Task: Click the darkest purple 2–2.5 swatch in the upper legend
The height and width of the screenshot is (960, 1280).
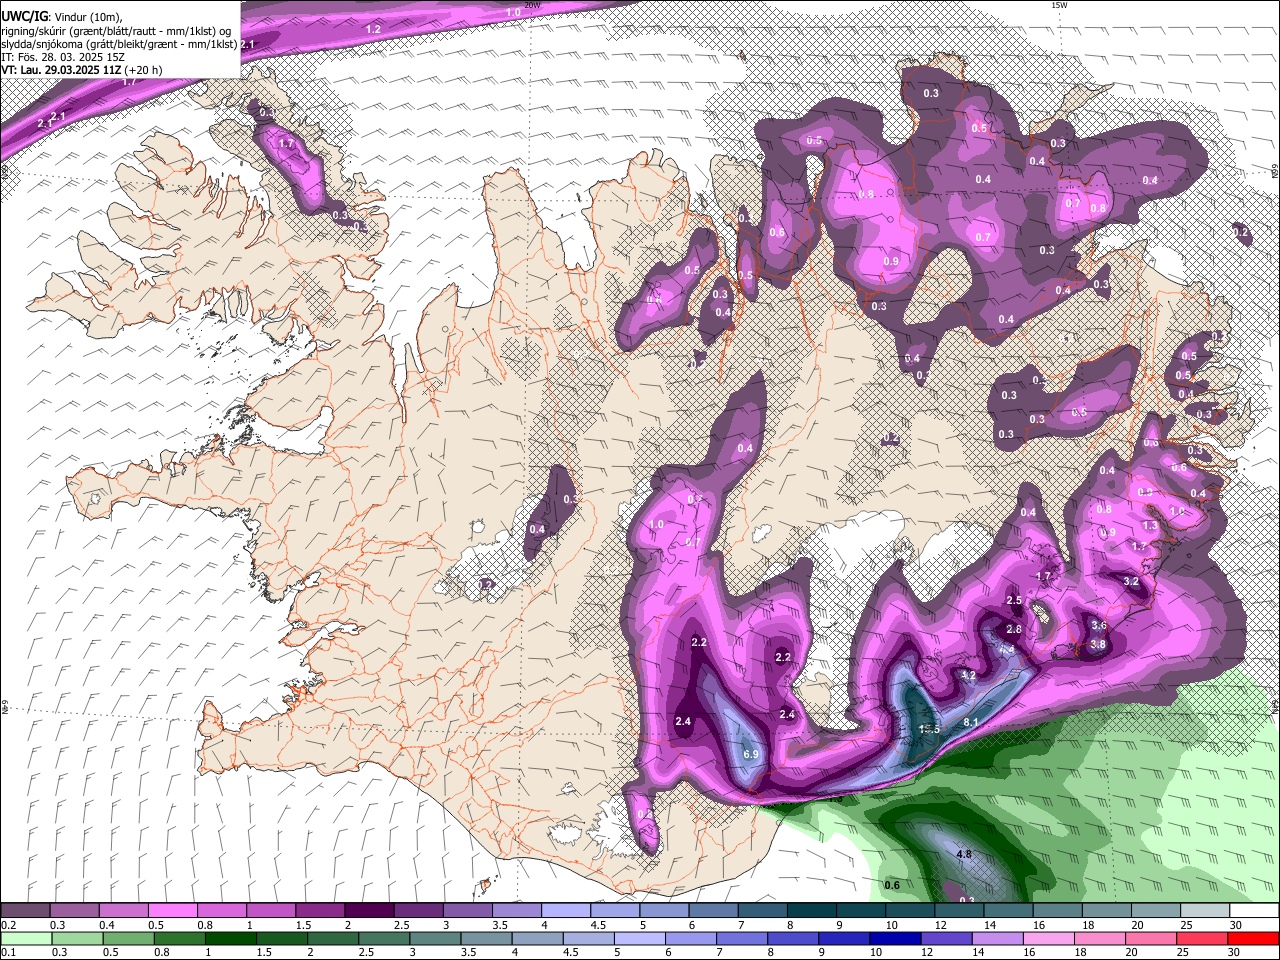Action: point(370,910)
